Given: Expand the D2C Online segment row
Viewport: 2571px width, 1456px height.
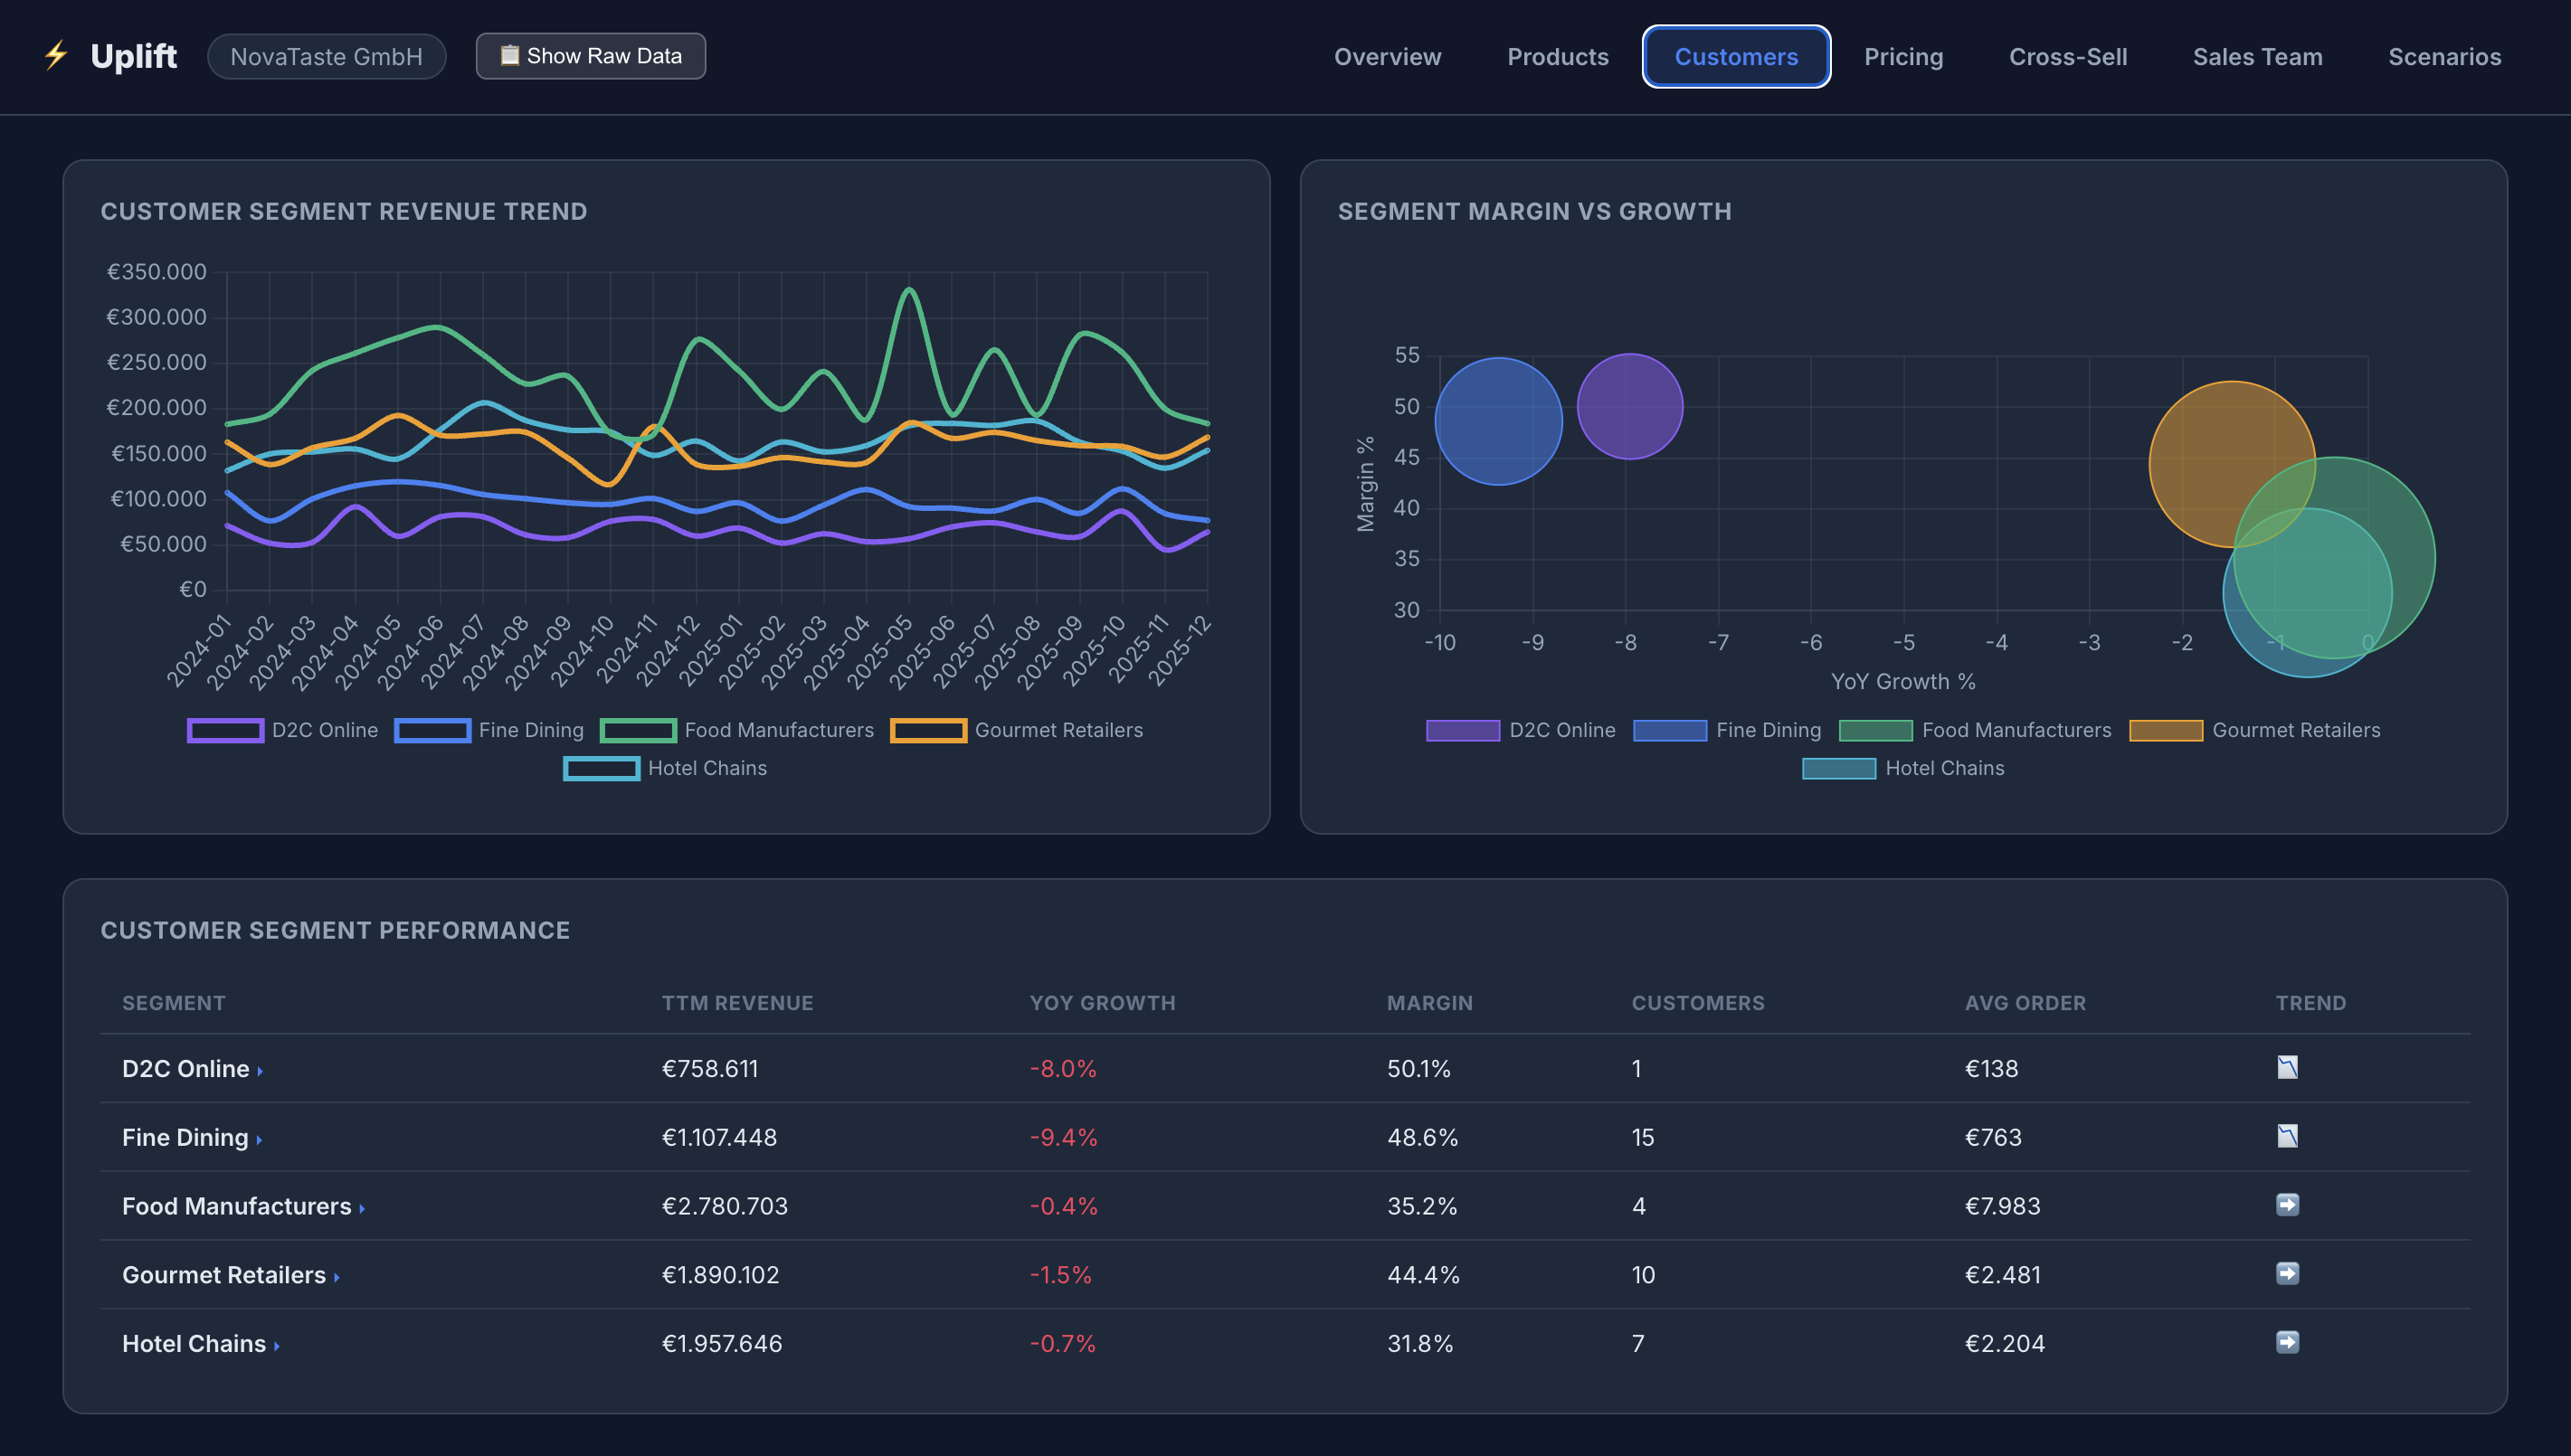Looking at the screenshot, I should coord(192,1068).
